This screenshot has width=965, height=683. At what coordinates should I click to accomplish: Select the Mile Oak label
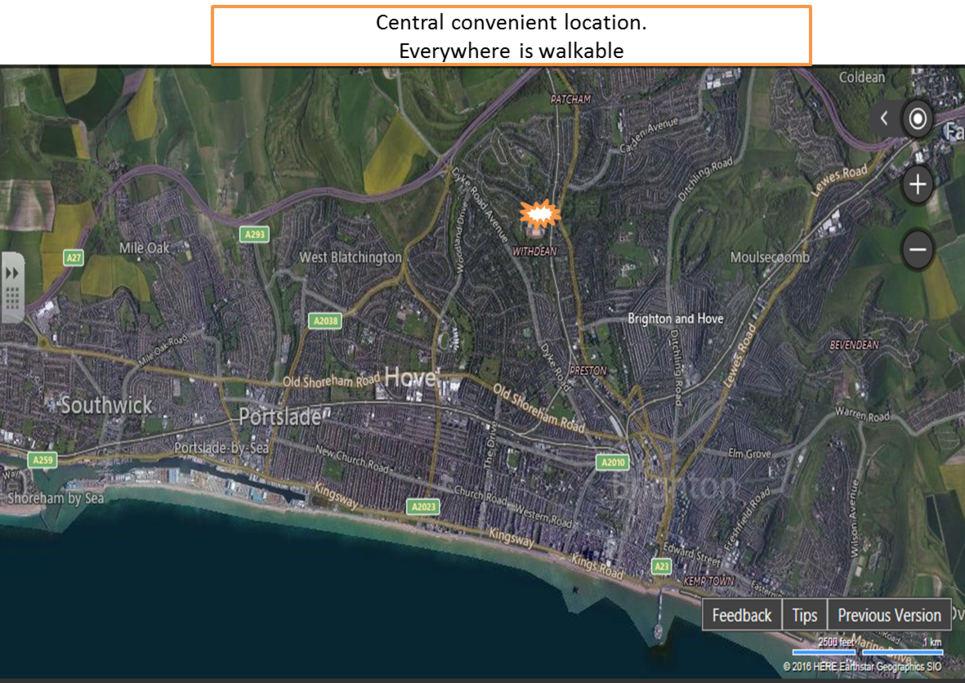tap(144, 248)
